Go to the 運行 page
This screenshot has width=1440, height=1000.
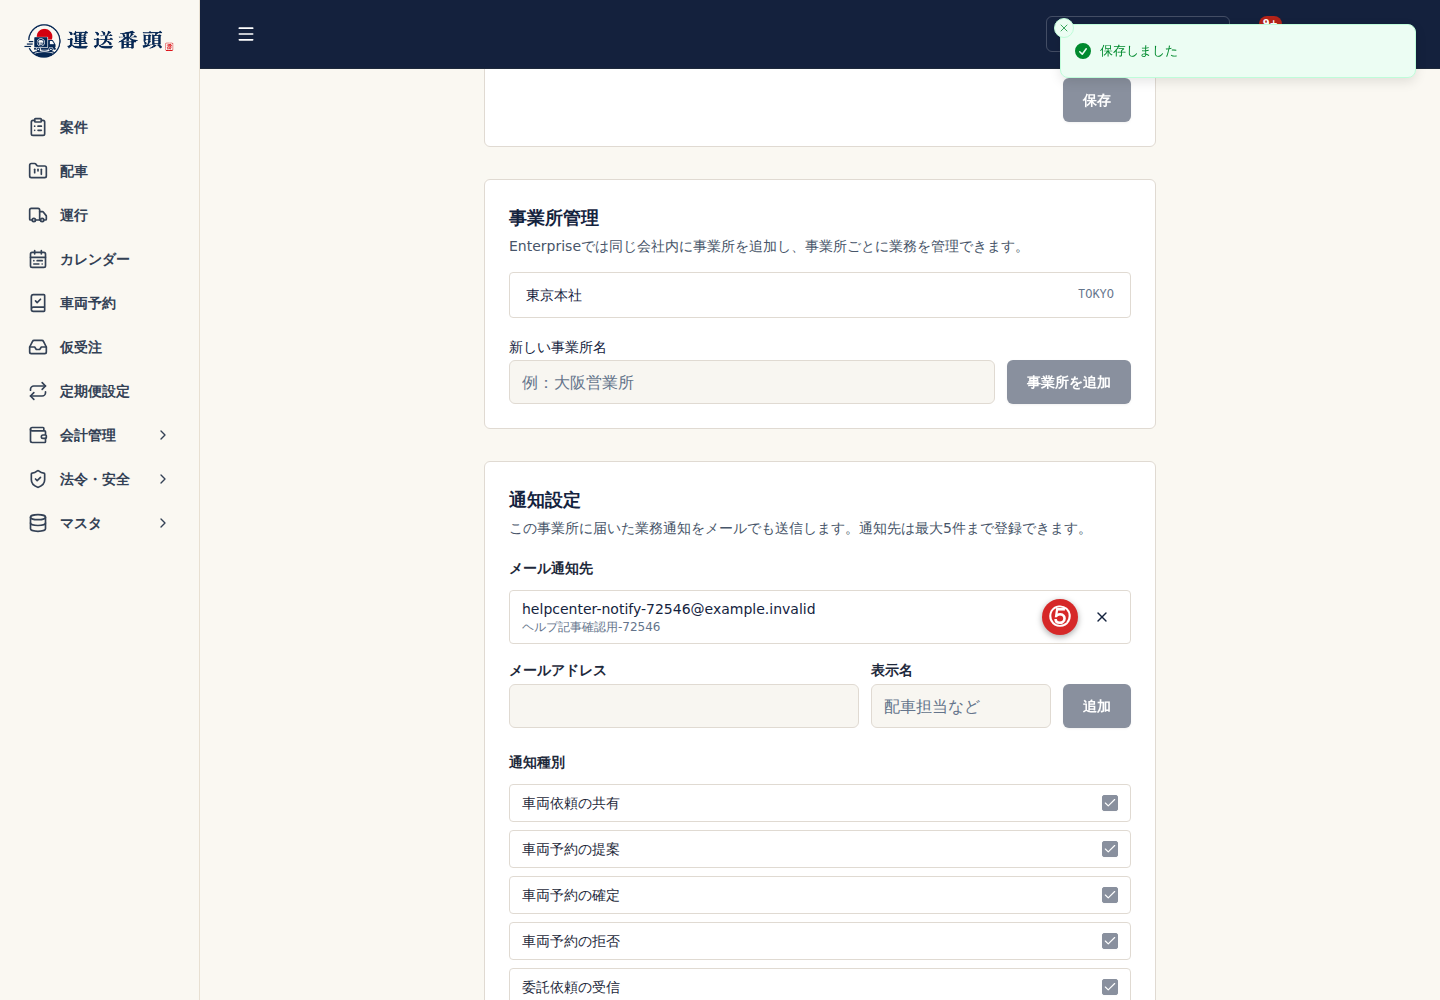(99, 215)
